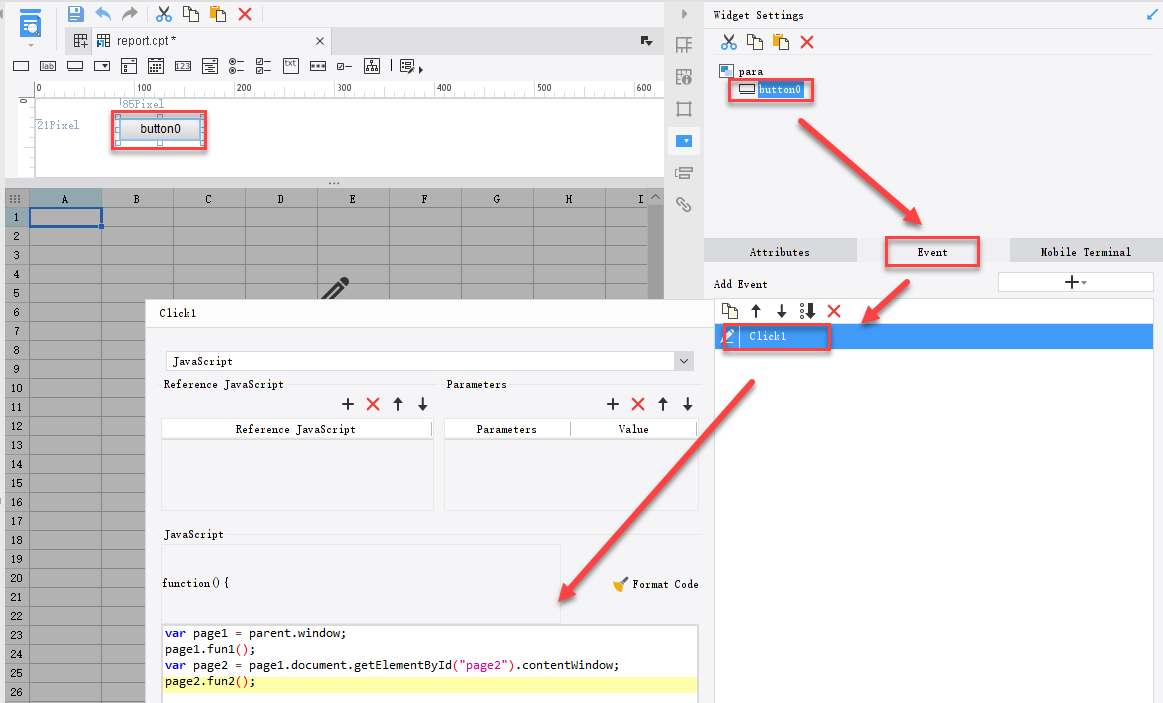The height and width of the screenshot is (703, 1163).
Task: Click inside the JavaScript code editor
Action: (x=430, y=662)
